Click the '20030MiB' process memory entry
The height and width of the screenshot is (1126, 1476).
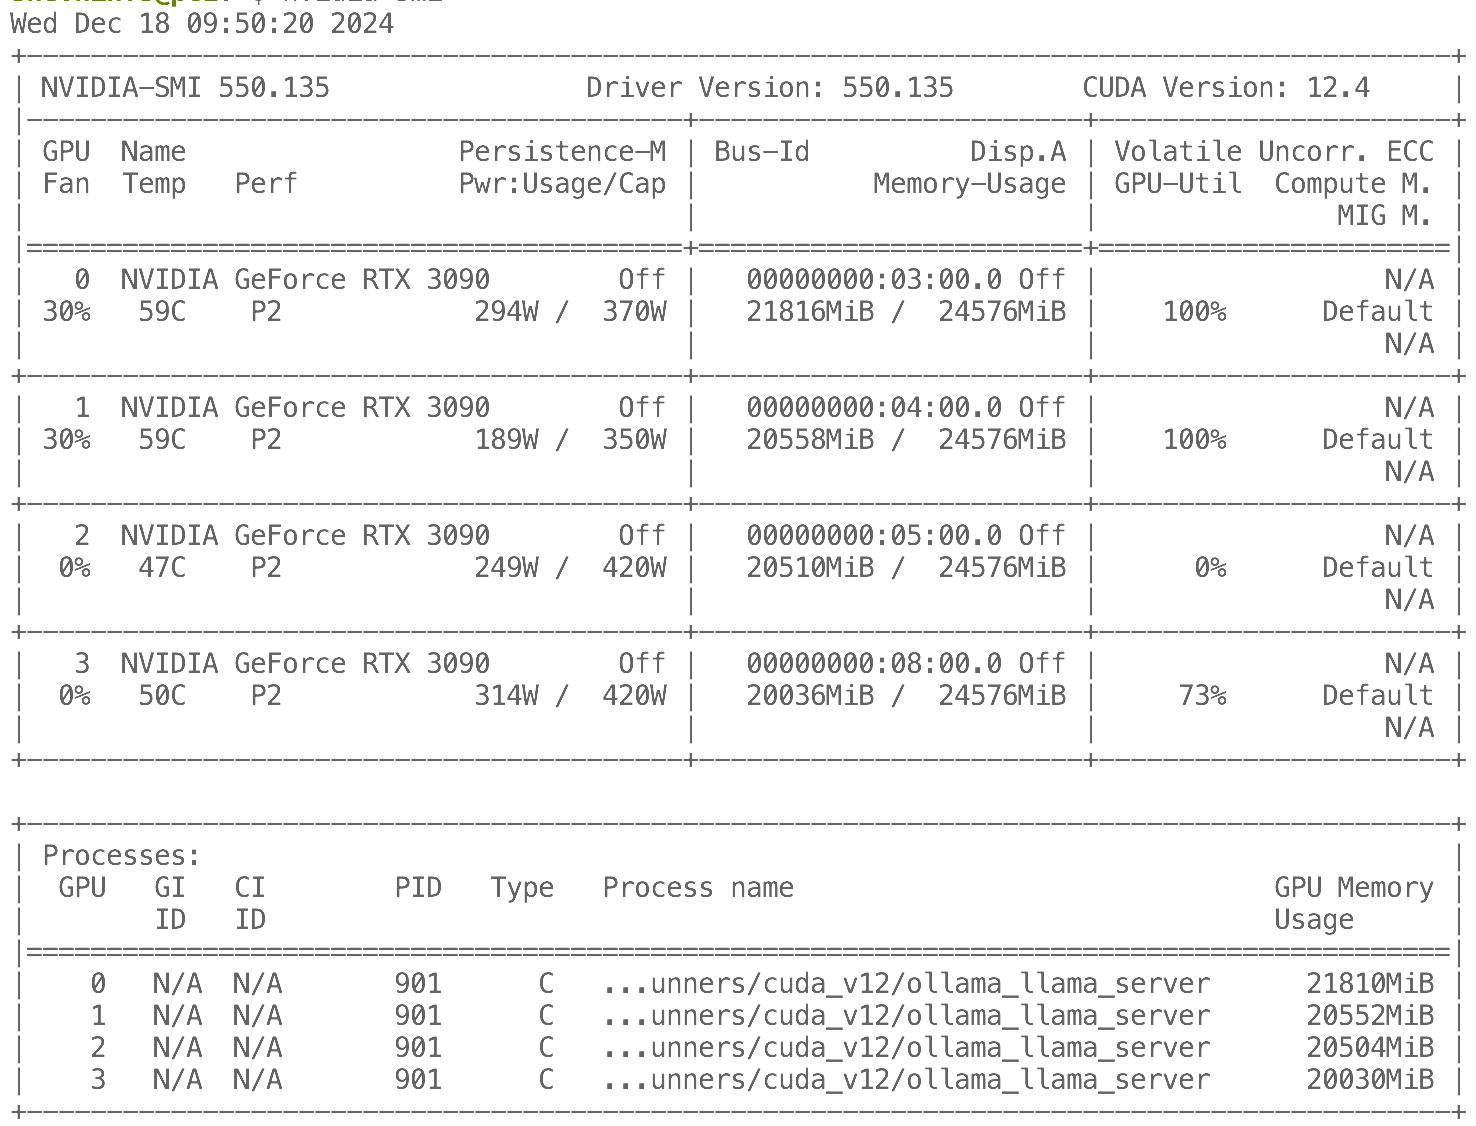tap(1369, 1080)
